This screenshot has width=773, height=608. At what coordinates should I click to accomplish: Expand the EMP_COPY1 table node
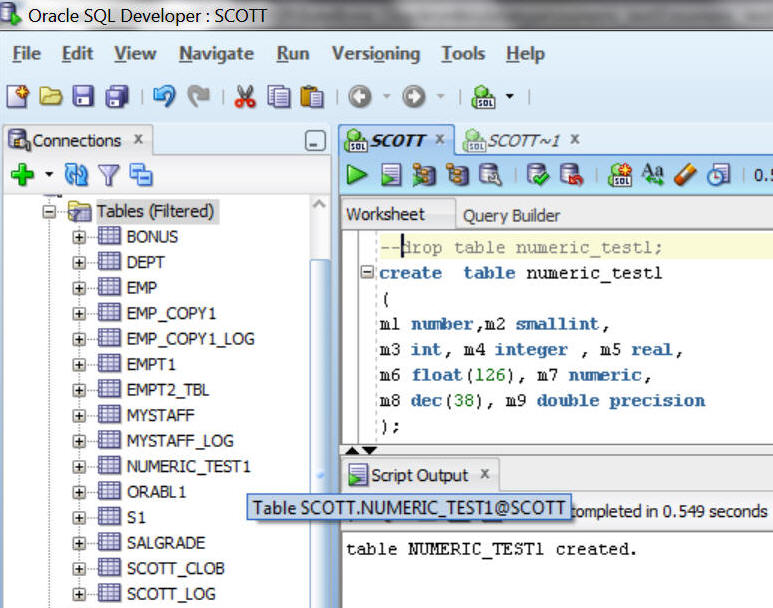coord(78,314)
